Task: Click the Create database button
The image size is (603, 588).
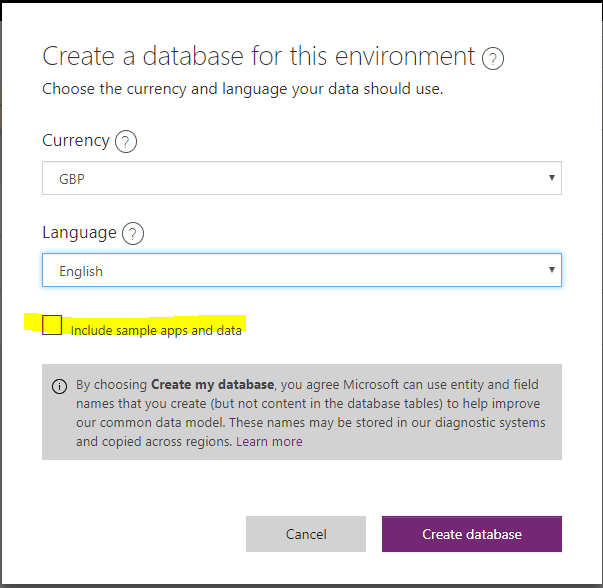Action: (471, 534)
